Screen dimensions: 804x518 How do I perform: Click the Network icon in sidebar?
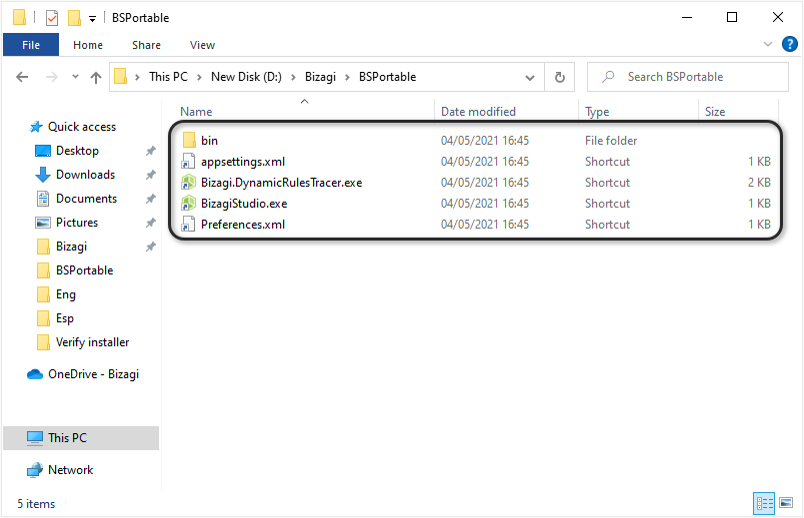tap(35, 470)
